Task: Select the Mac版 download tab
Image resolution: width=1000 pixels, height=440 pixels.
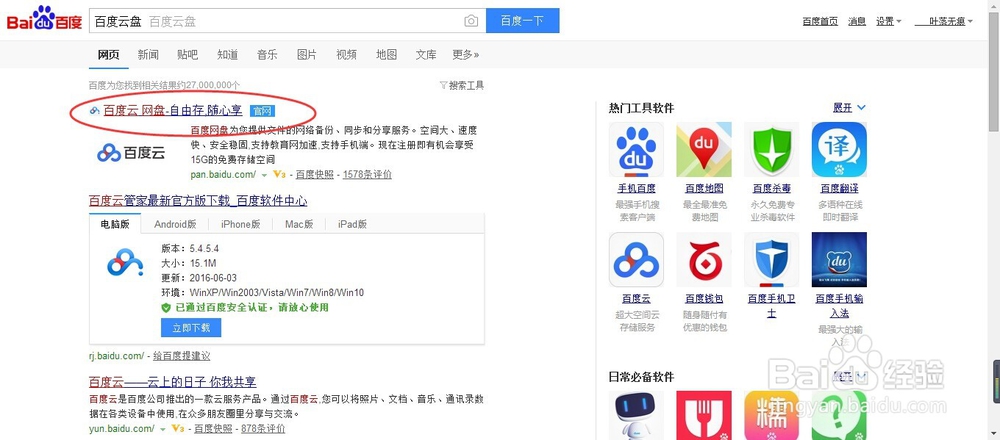Action: pos(299,224)
